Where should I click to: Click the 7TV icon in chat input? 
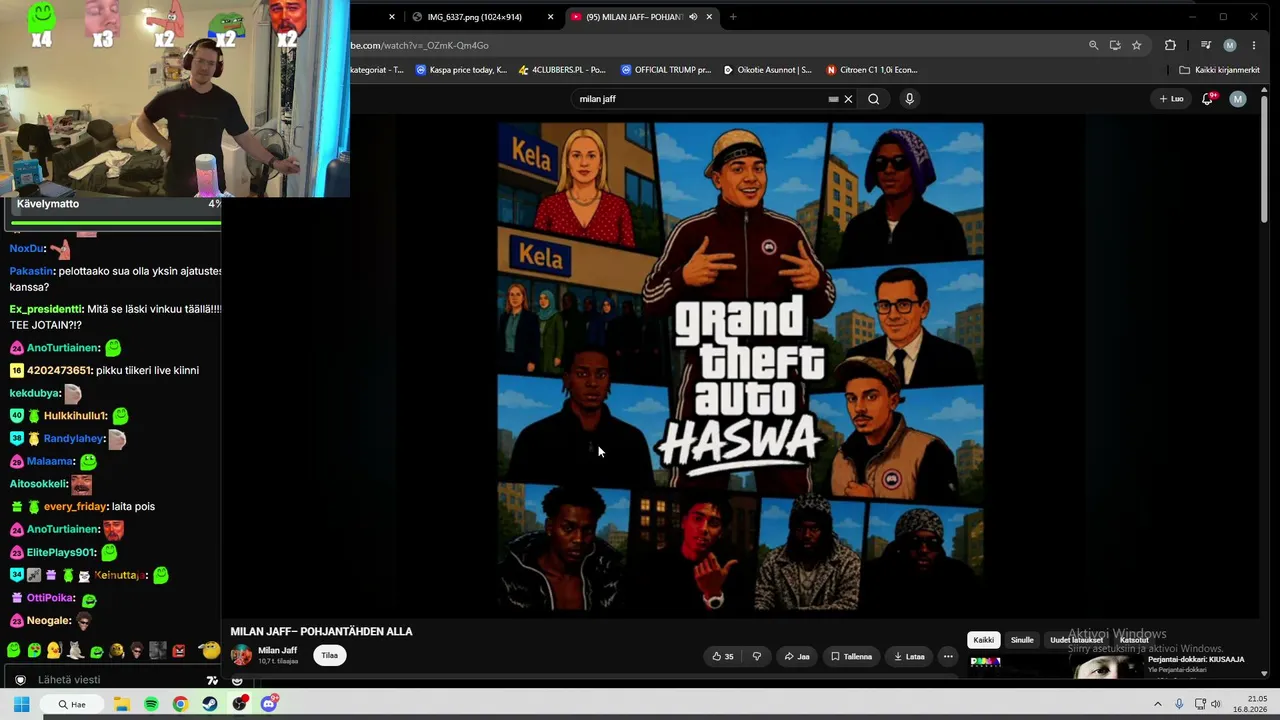[x=212, y=680]
